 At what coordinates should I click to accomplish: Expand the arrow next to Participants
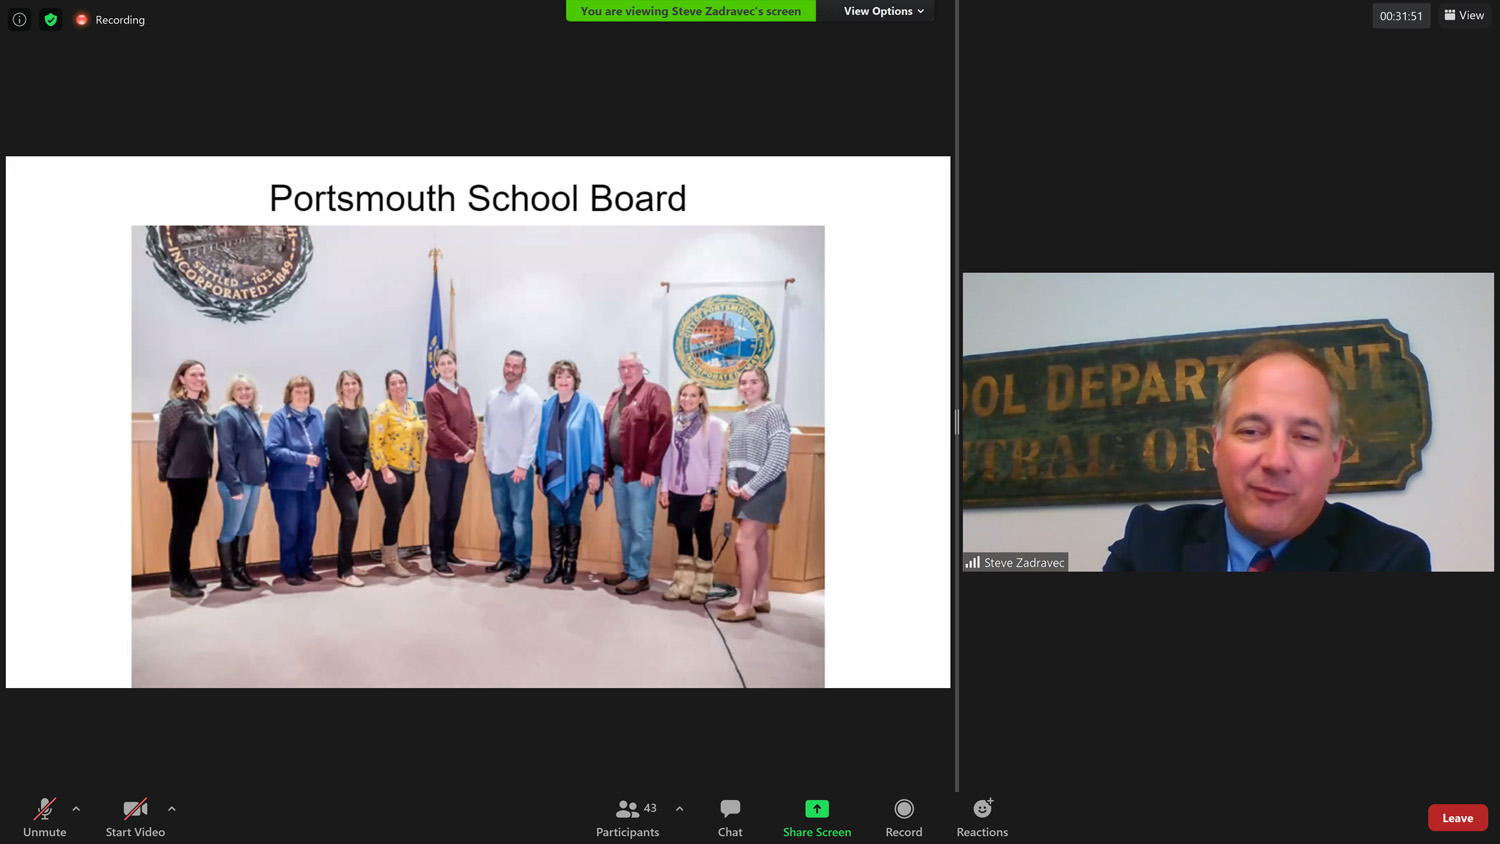[680, 809]
